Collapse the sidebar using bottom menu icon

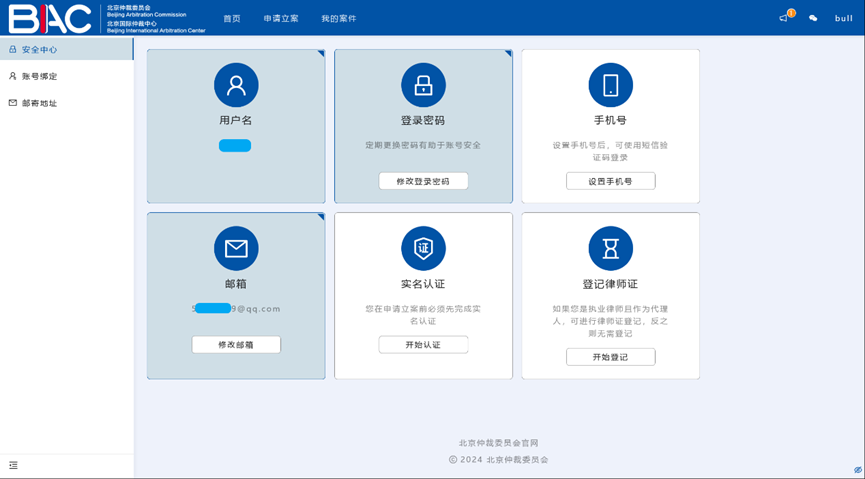tap(14, 465)
